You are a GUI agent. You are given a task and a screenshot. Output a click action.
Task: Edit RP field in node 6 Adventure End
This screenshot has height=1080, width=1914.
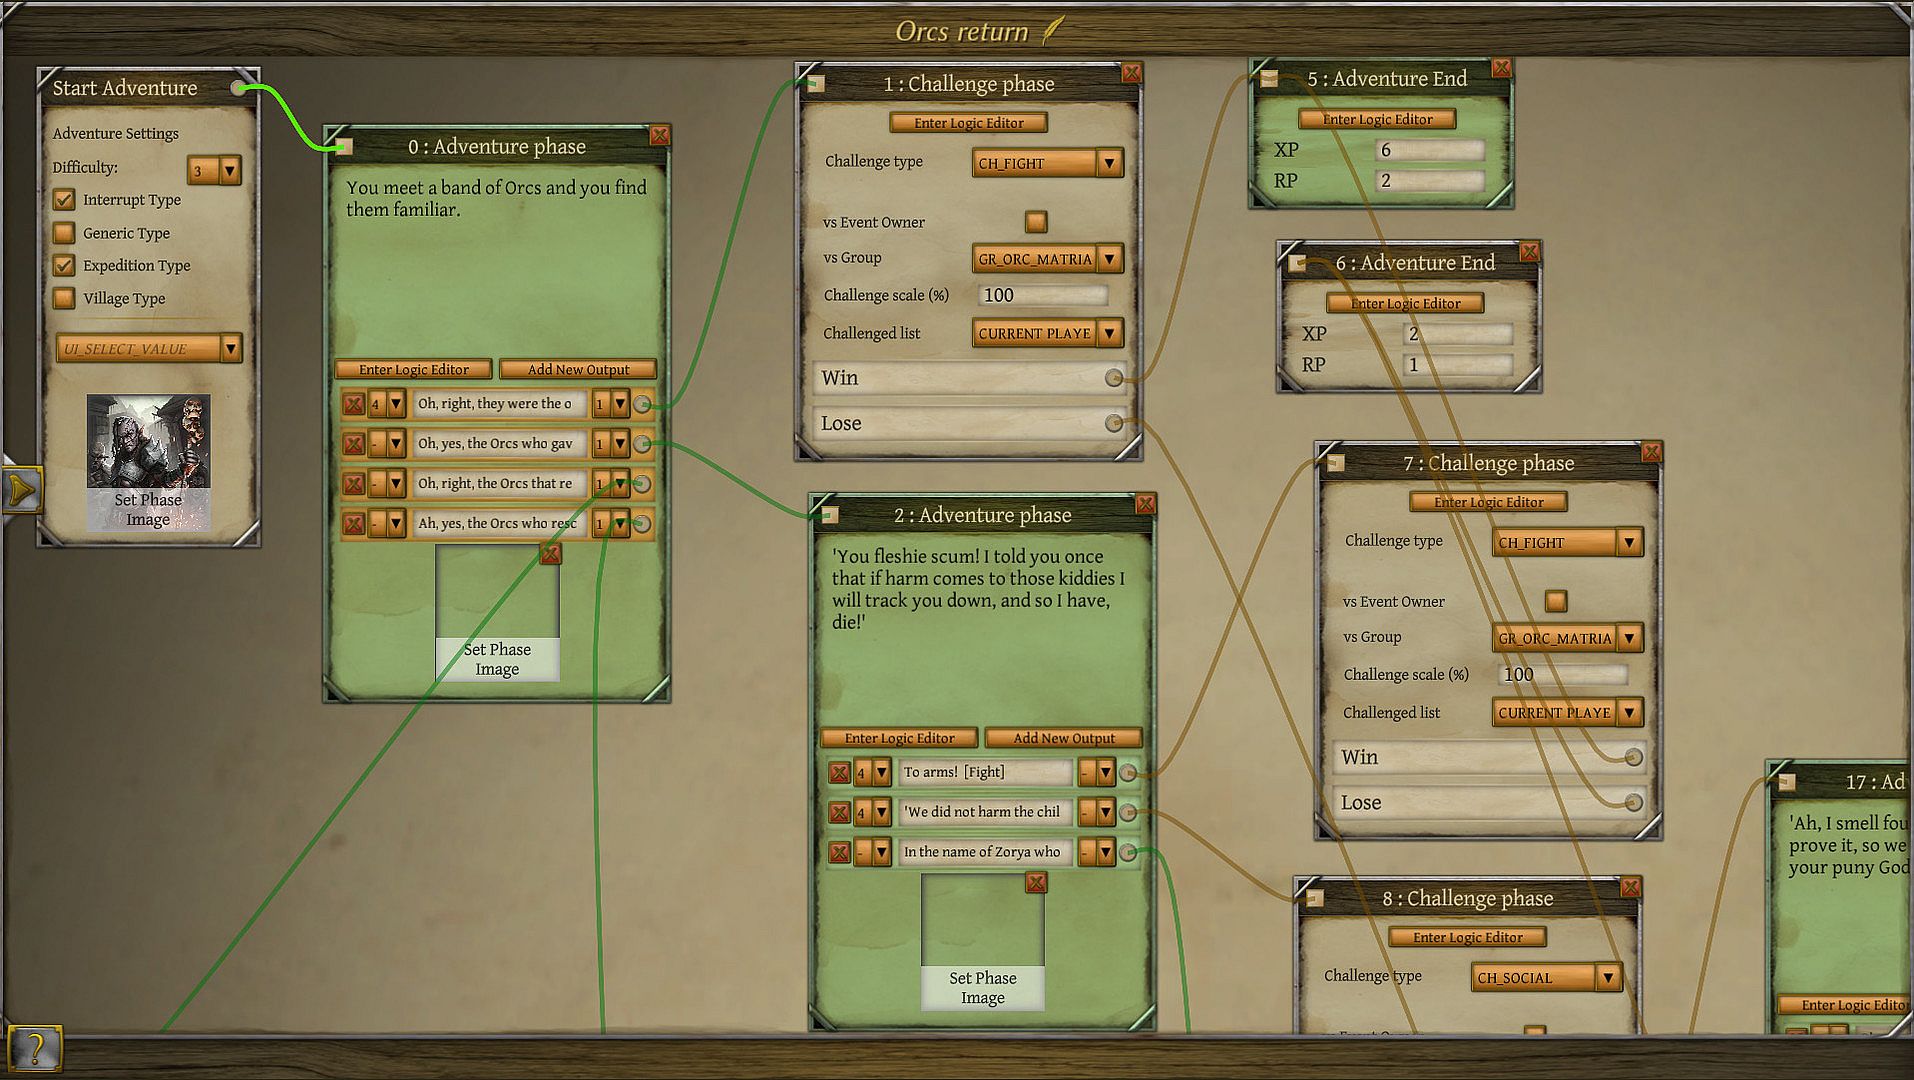[1458, 365]
